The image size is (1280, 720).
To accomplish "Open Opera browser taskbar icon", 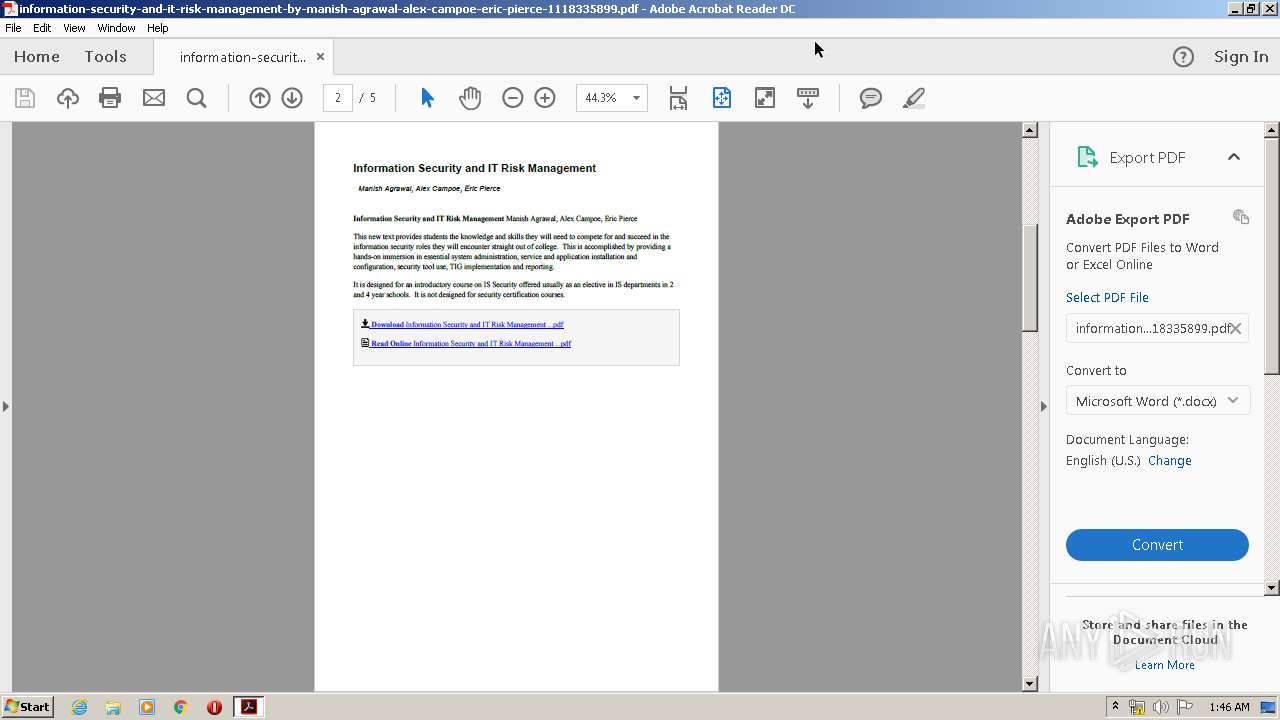I will [214, 707].
